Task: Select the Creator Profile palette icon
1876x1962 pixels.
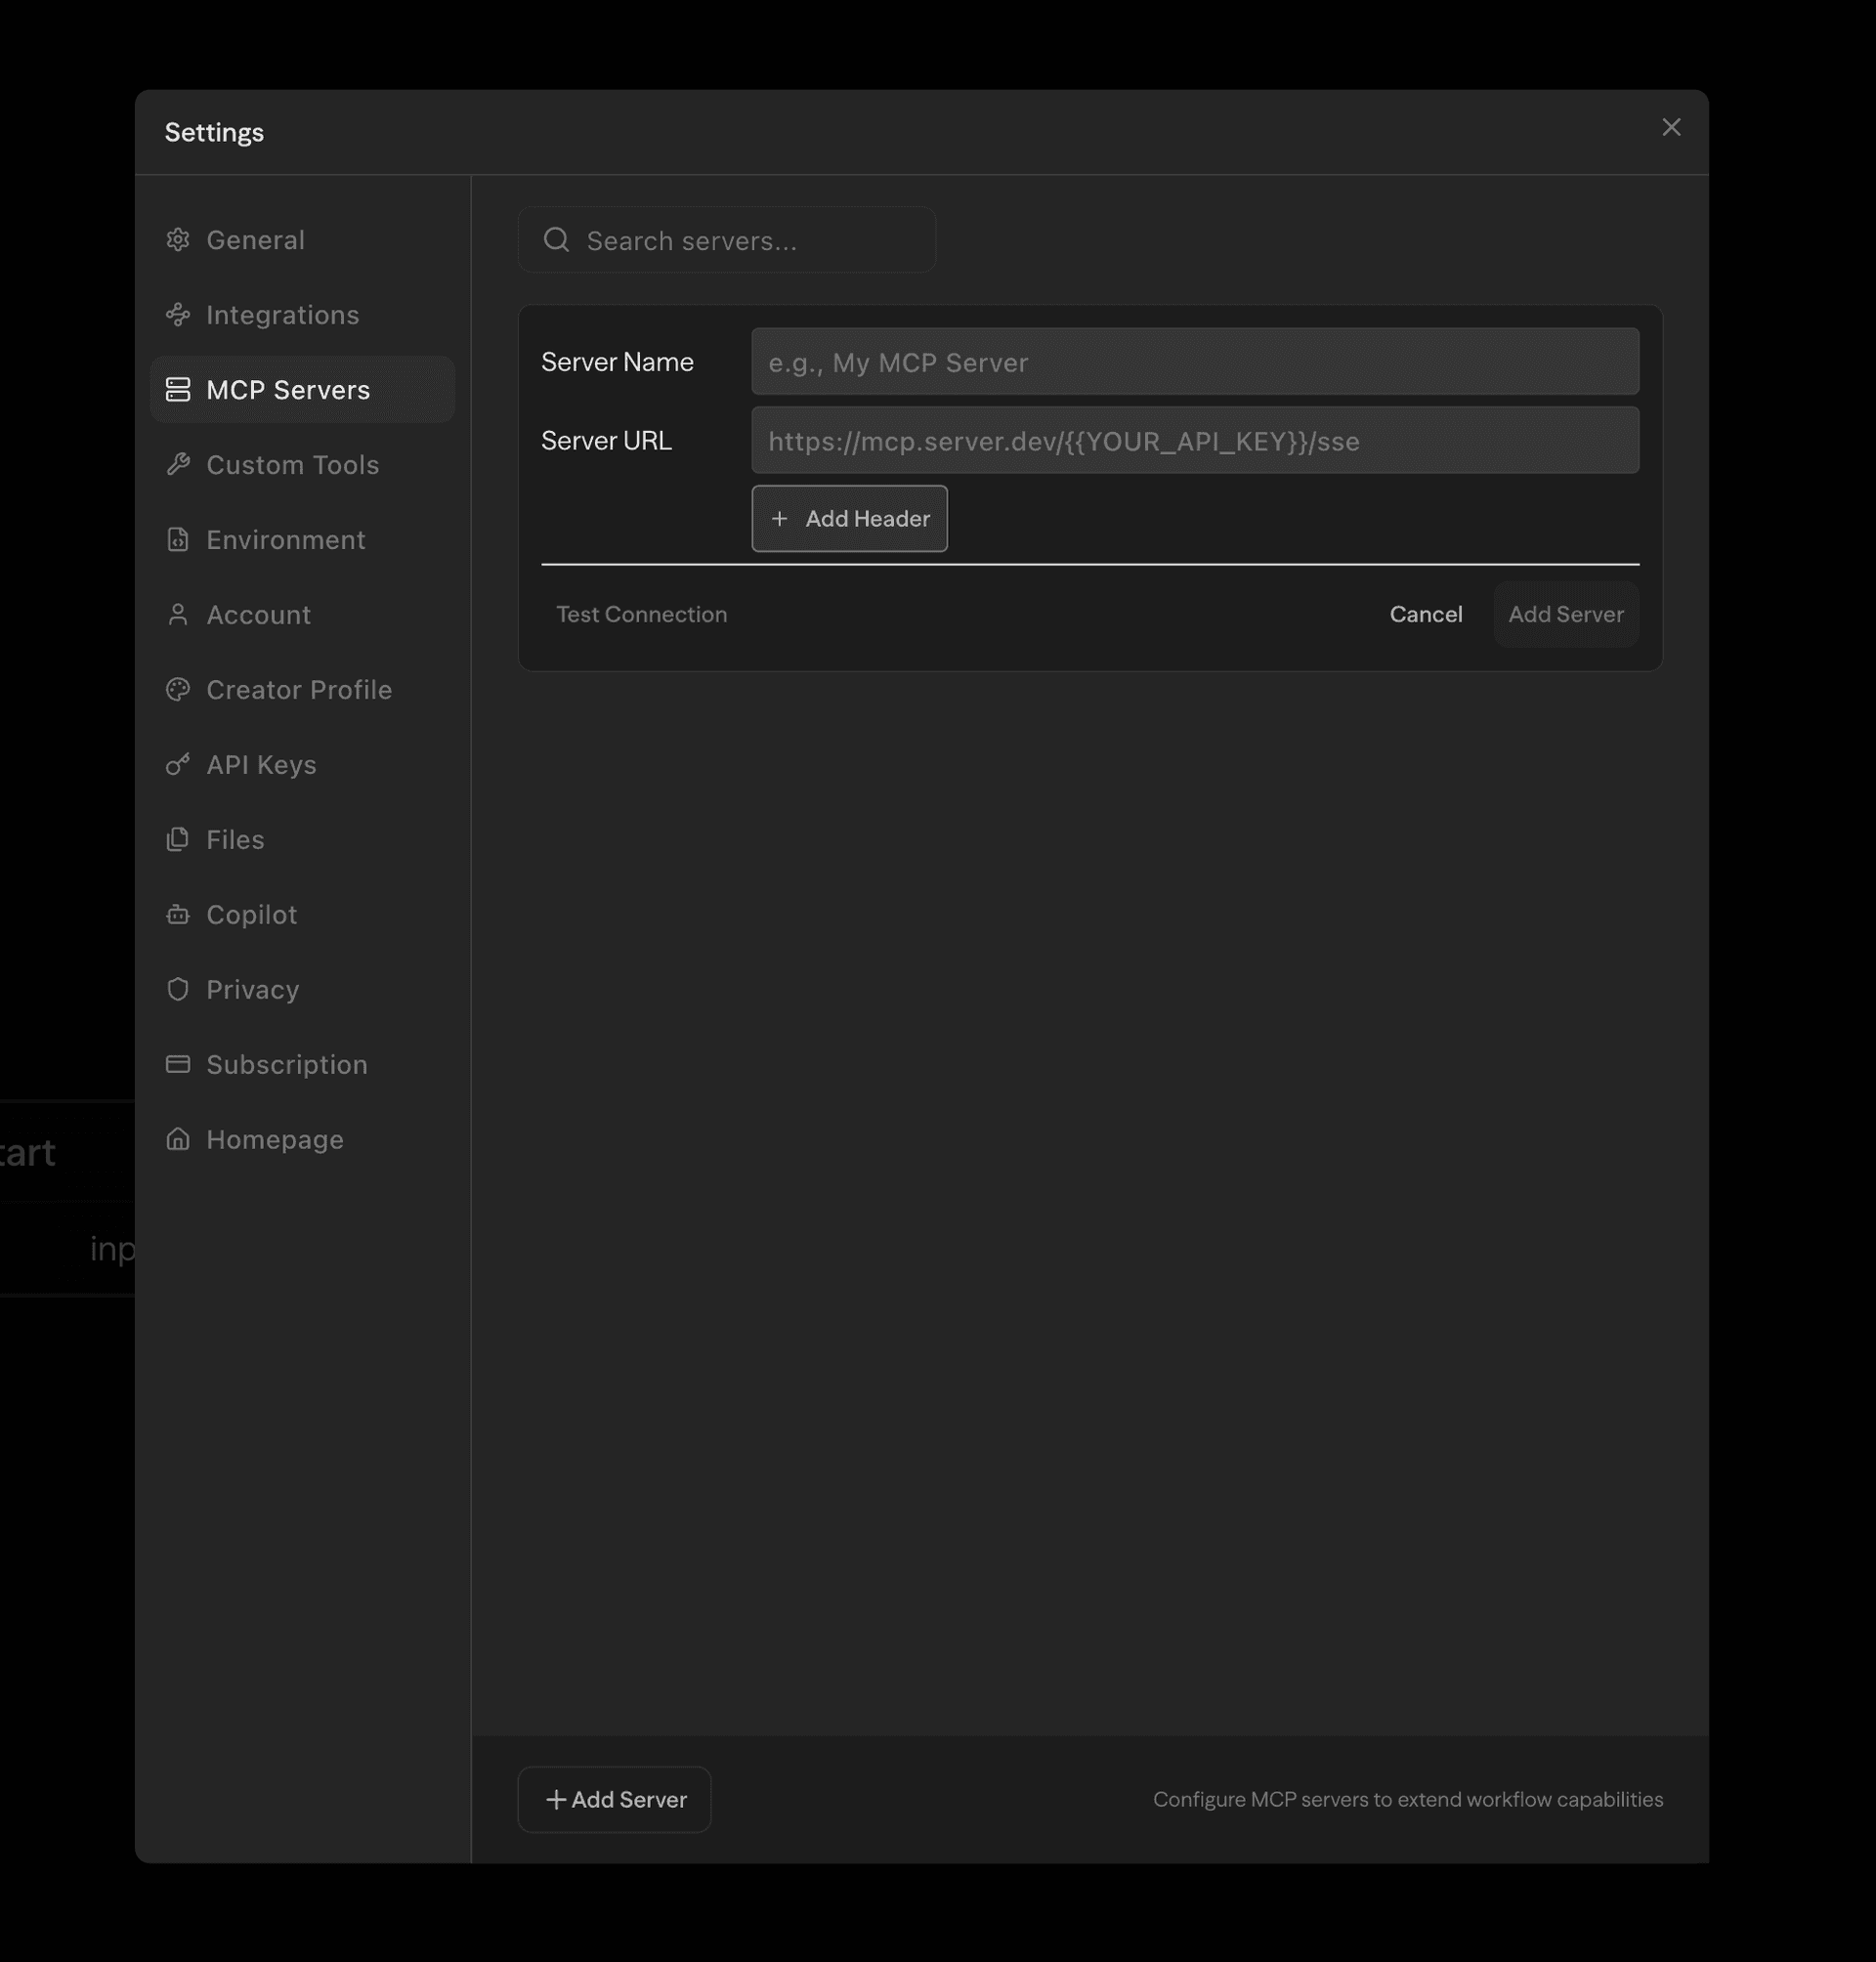Action: 178,689
